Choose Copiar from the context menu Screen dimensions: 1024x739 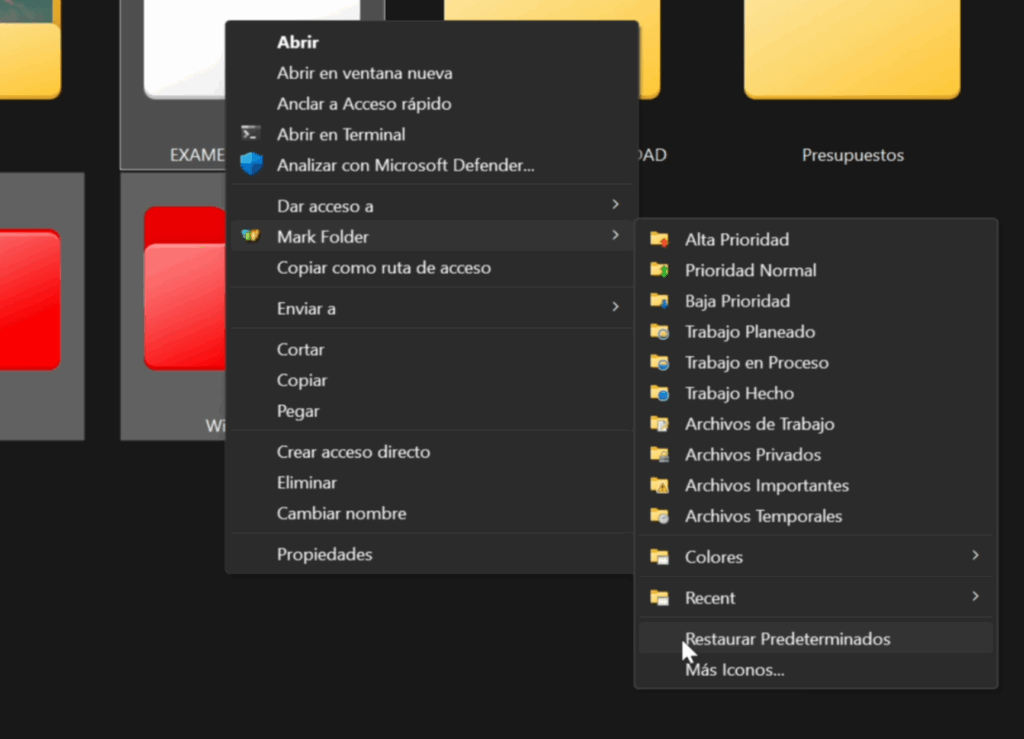pos(432,380)
